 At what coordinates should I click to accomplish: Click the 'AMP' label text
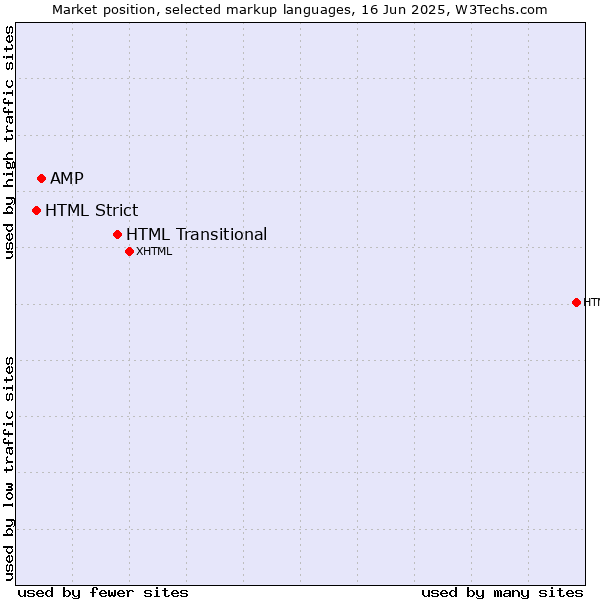pyautogui.click(x=67, y=178)
